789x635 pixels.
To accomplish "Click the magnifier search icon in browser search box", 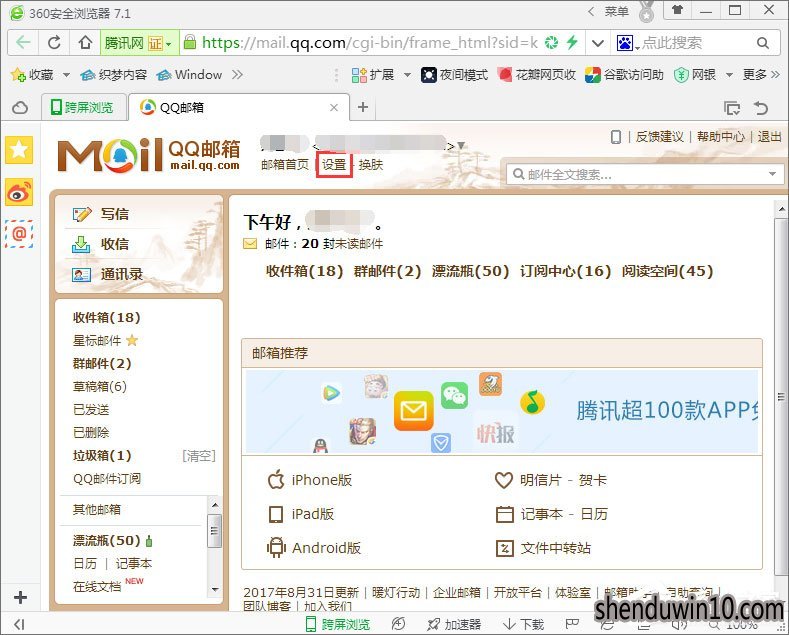I will coord(763,43).
